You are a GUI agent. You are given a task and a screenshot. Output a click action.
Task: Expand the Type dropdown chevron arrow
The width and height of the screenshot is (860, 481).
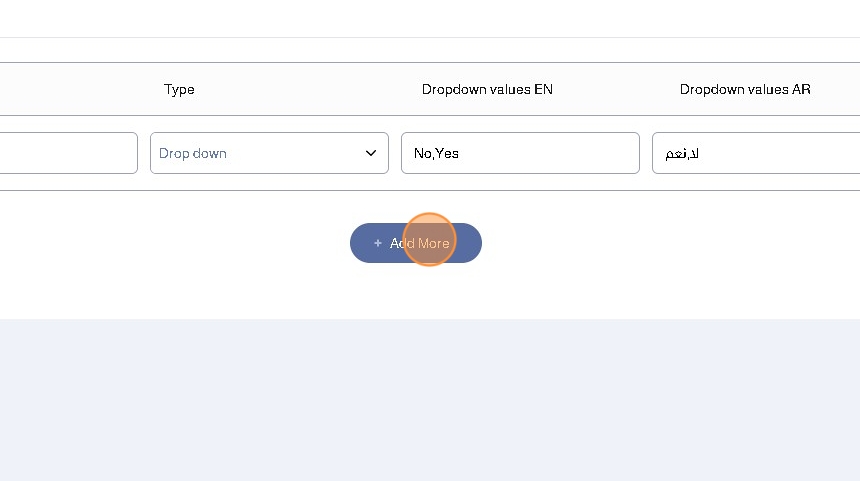pos(371,153)
